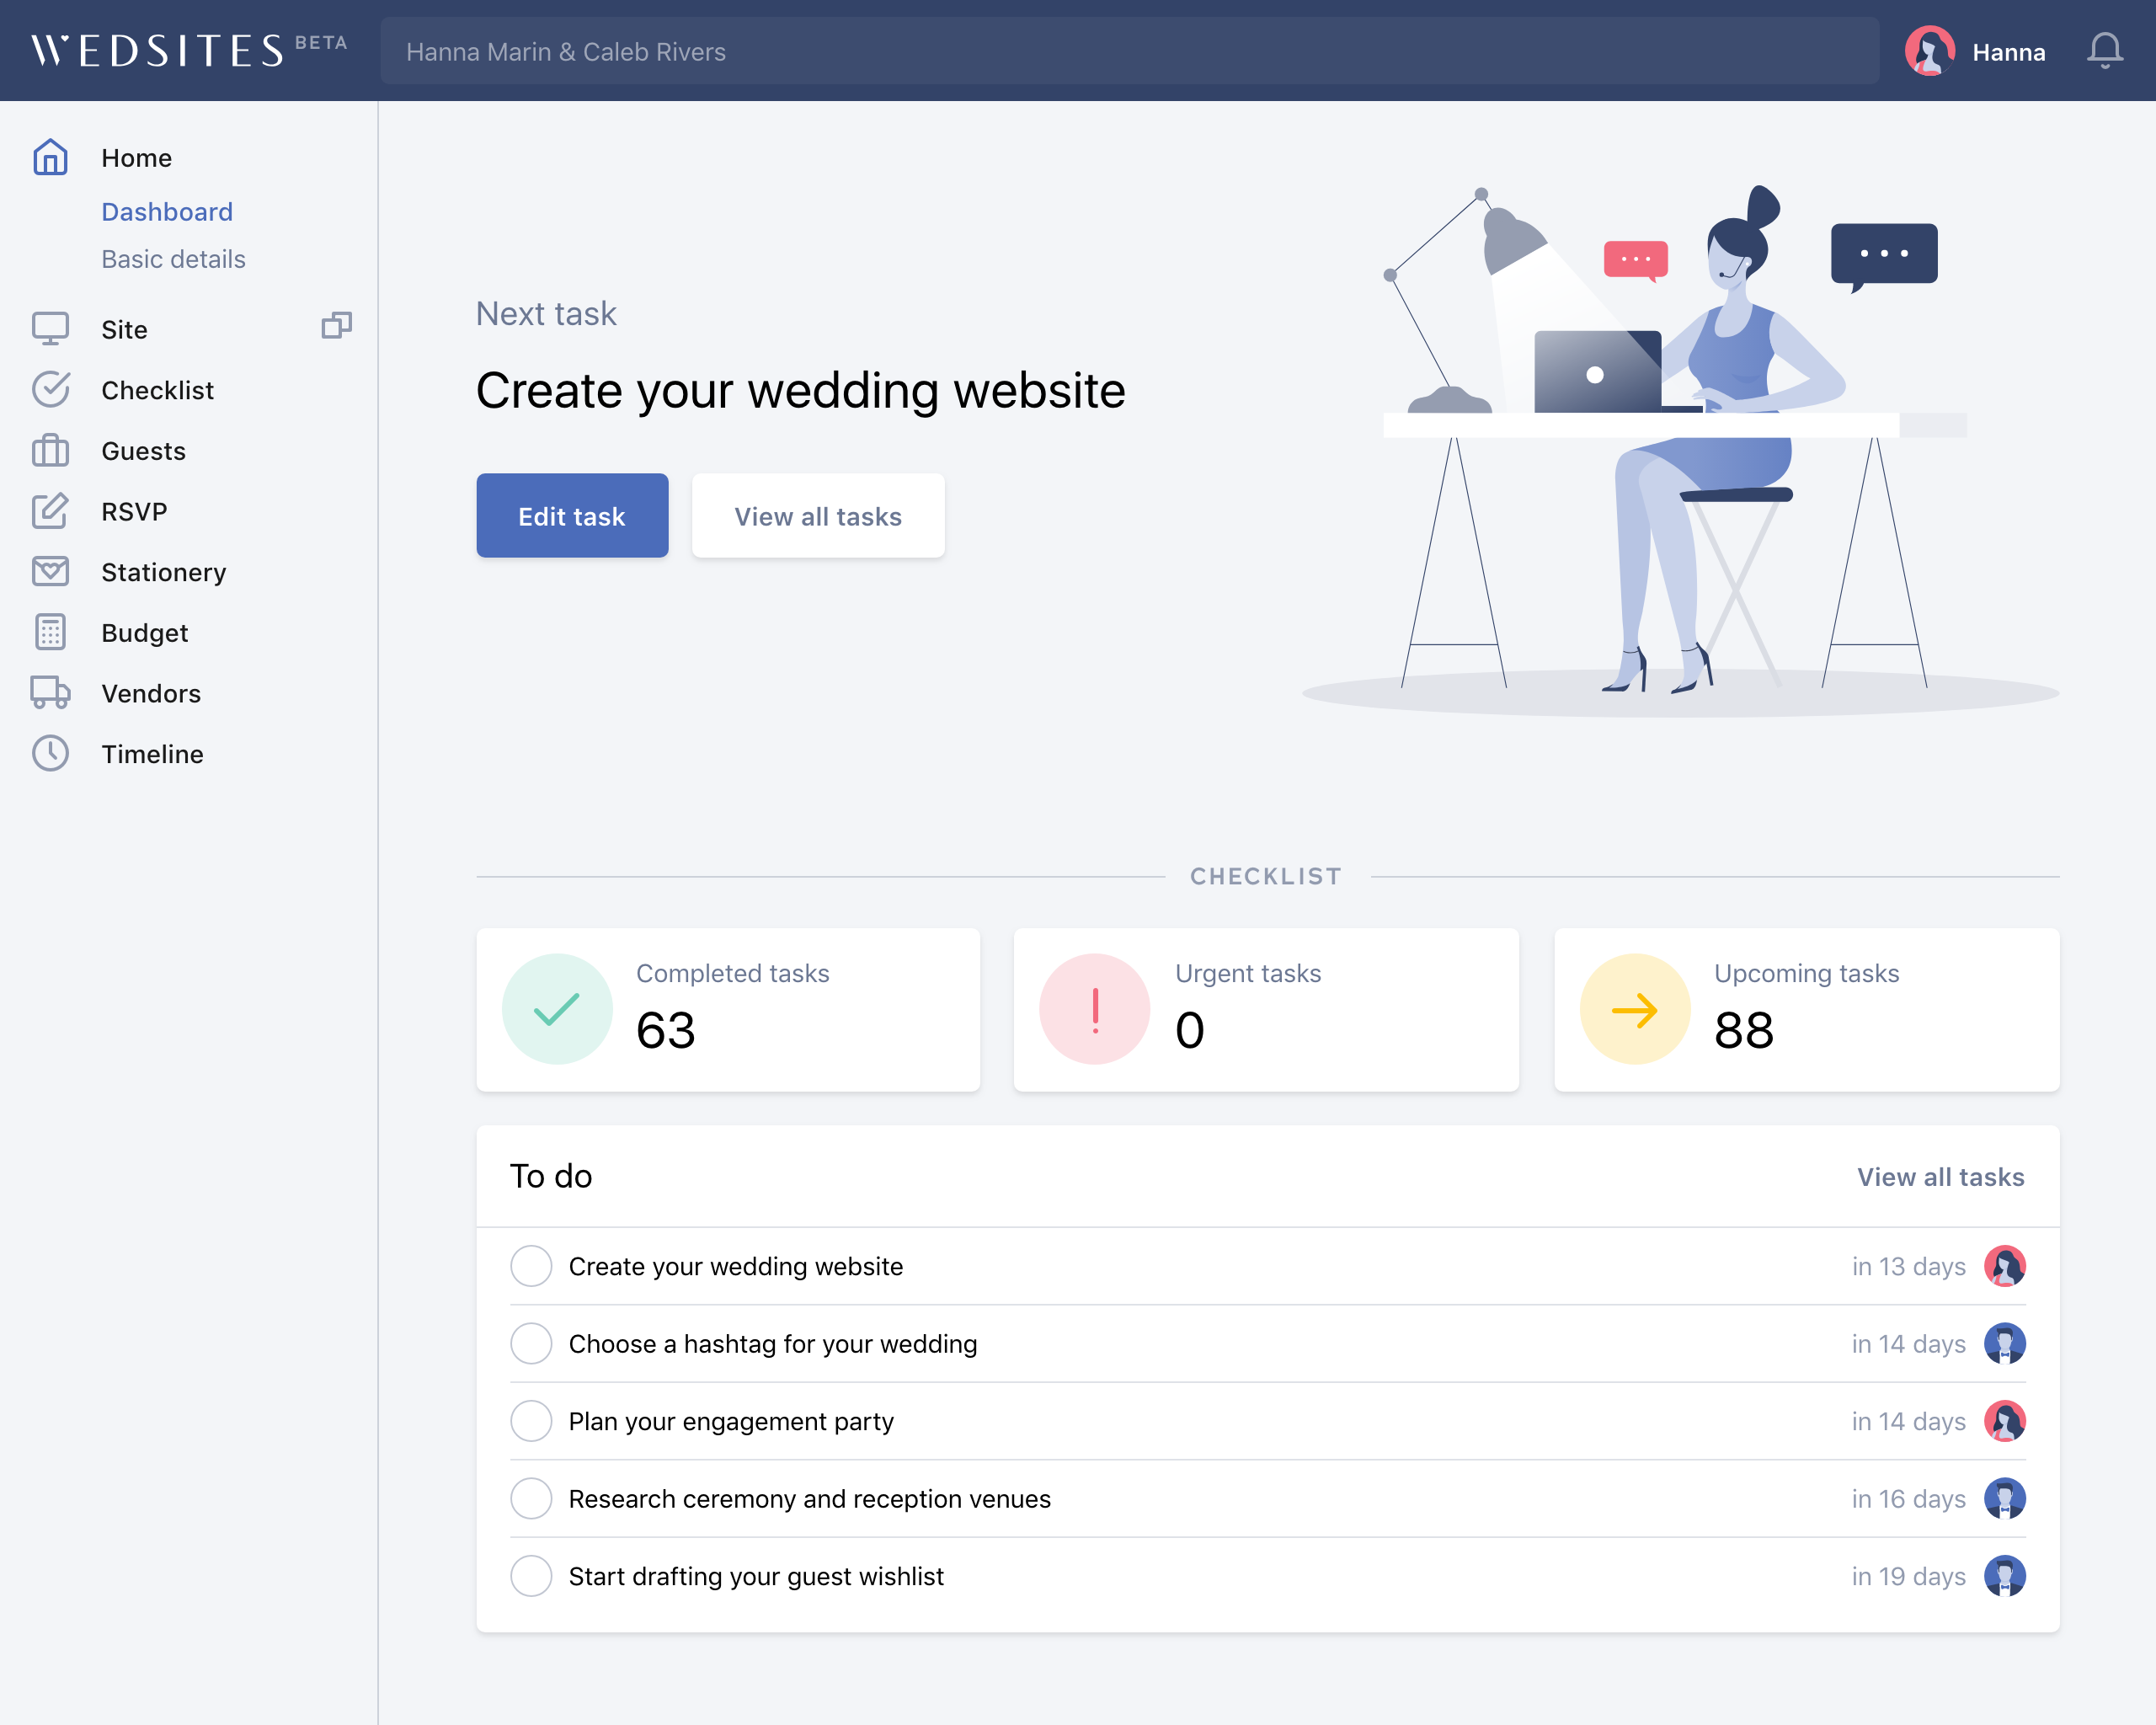Open the Completed tasks card
This screenshot has height=1725, width=2156.
coord(728,1009)
